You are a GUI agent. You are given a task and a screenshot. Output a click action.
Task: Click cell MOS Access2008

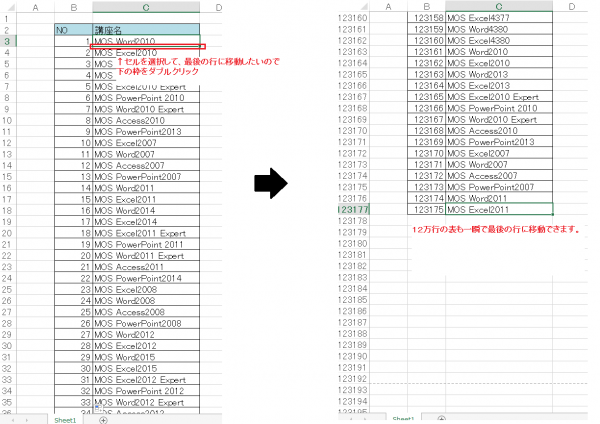coord(146,312)
